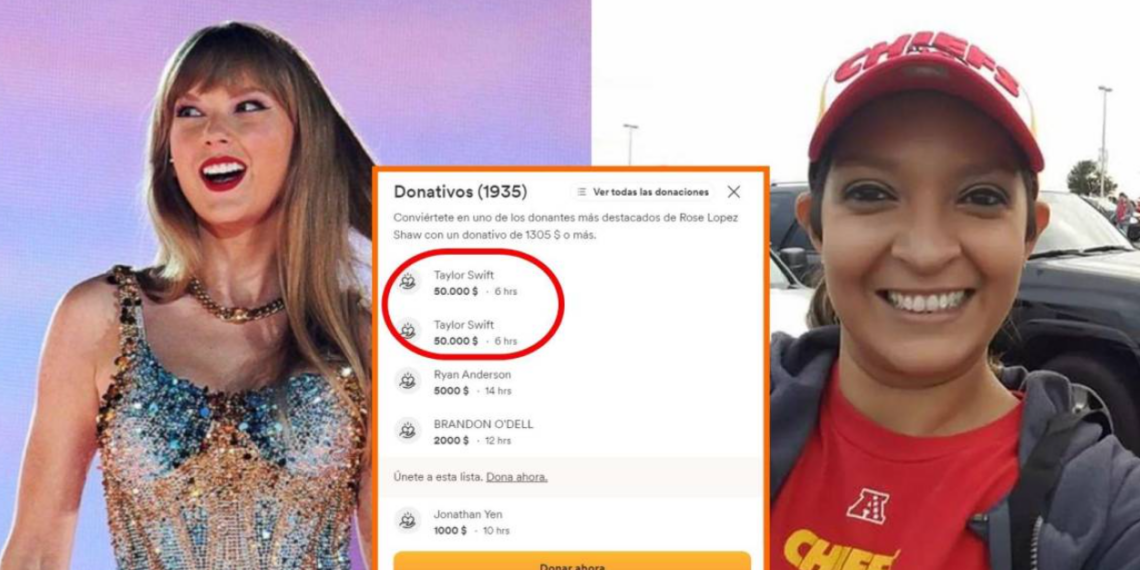Click the donor icon of first Taylor Swift entry

click(408, 282)
